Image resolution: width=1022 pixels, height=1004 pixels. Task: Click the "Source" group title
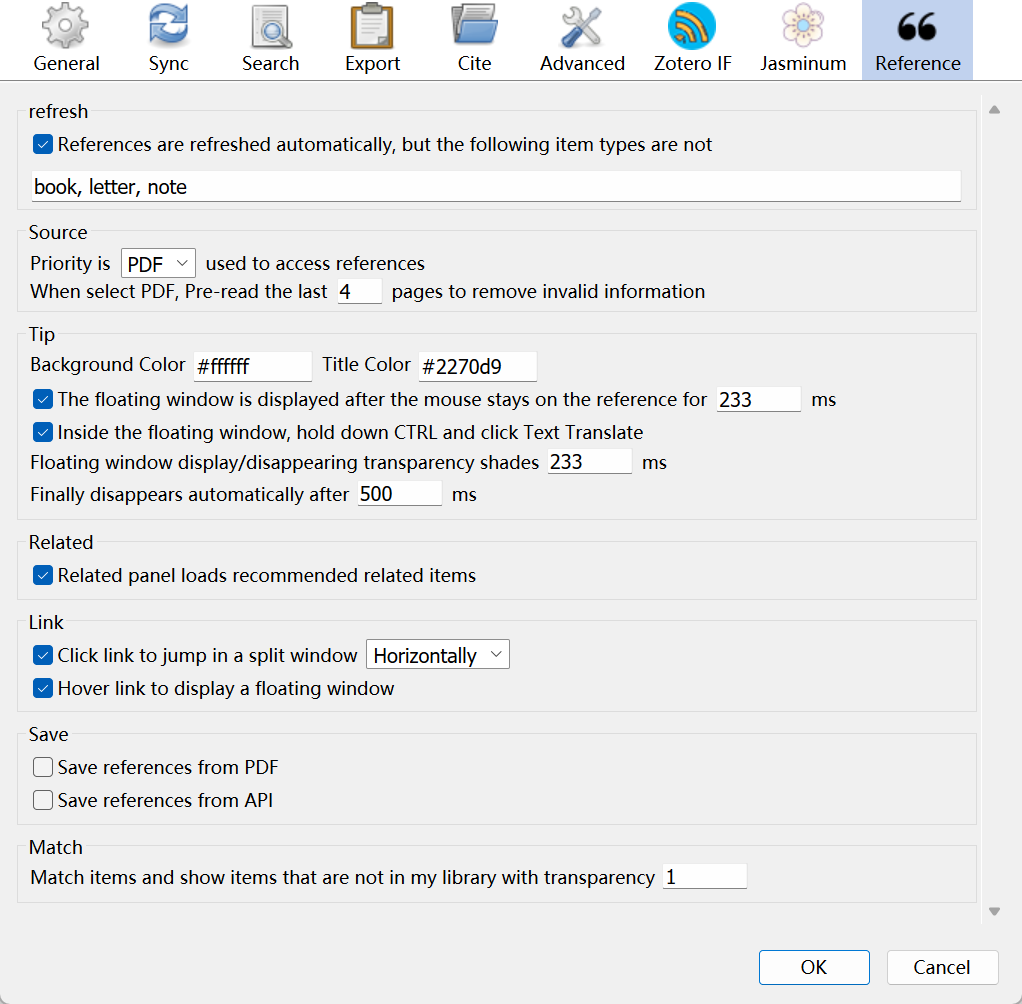tap(58, 233)
